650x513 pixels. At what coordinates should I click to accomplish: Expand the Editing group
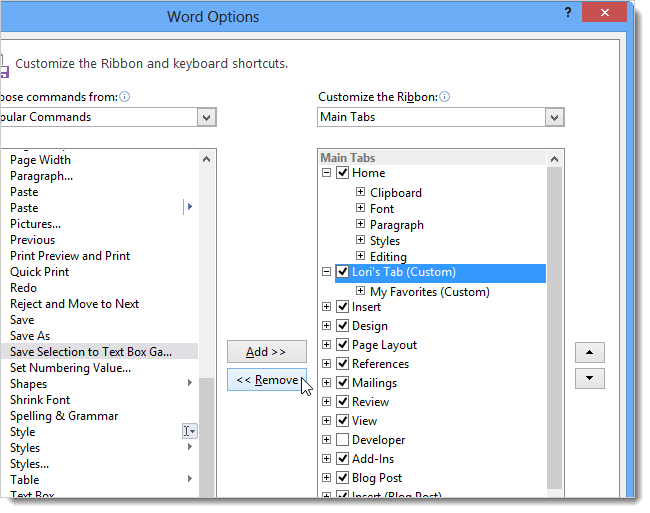click(x=361, y=255)
